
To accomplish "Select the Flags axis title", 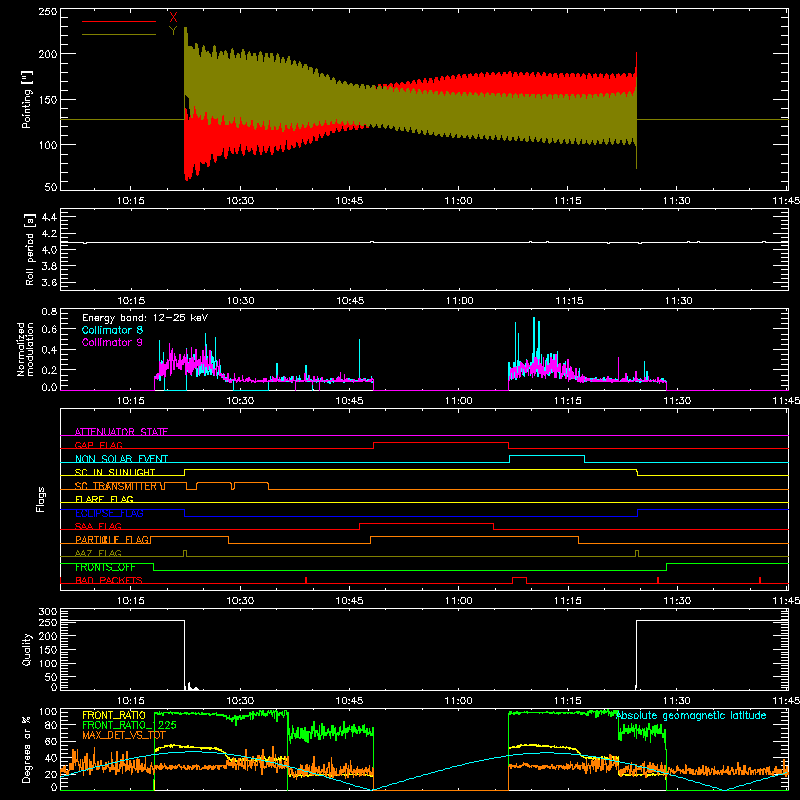I will 40,499.
